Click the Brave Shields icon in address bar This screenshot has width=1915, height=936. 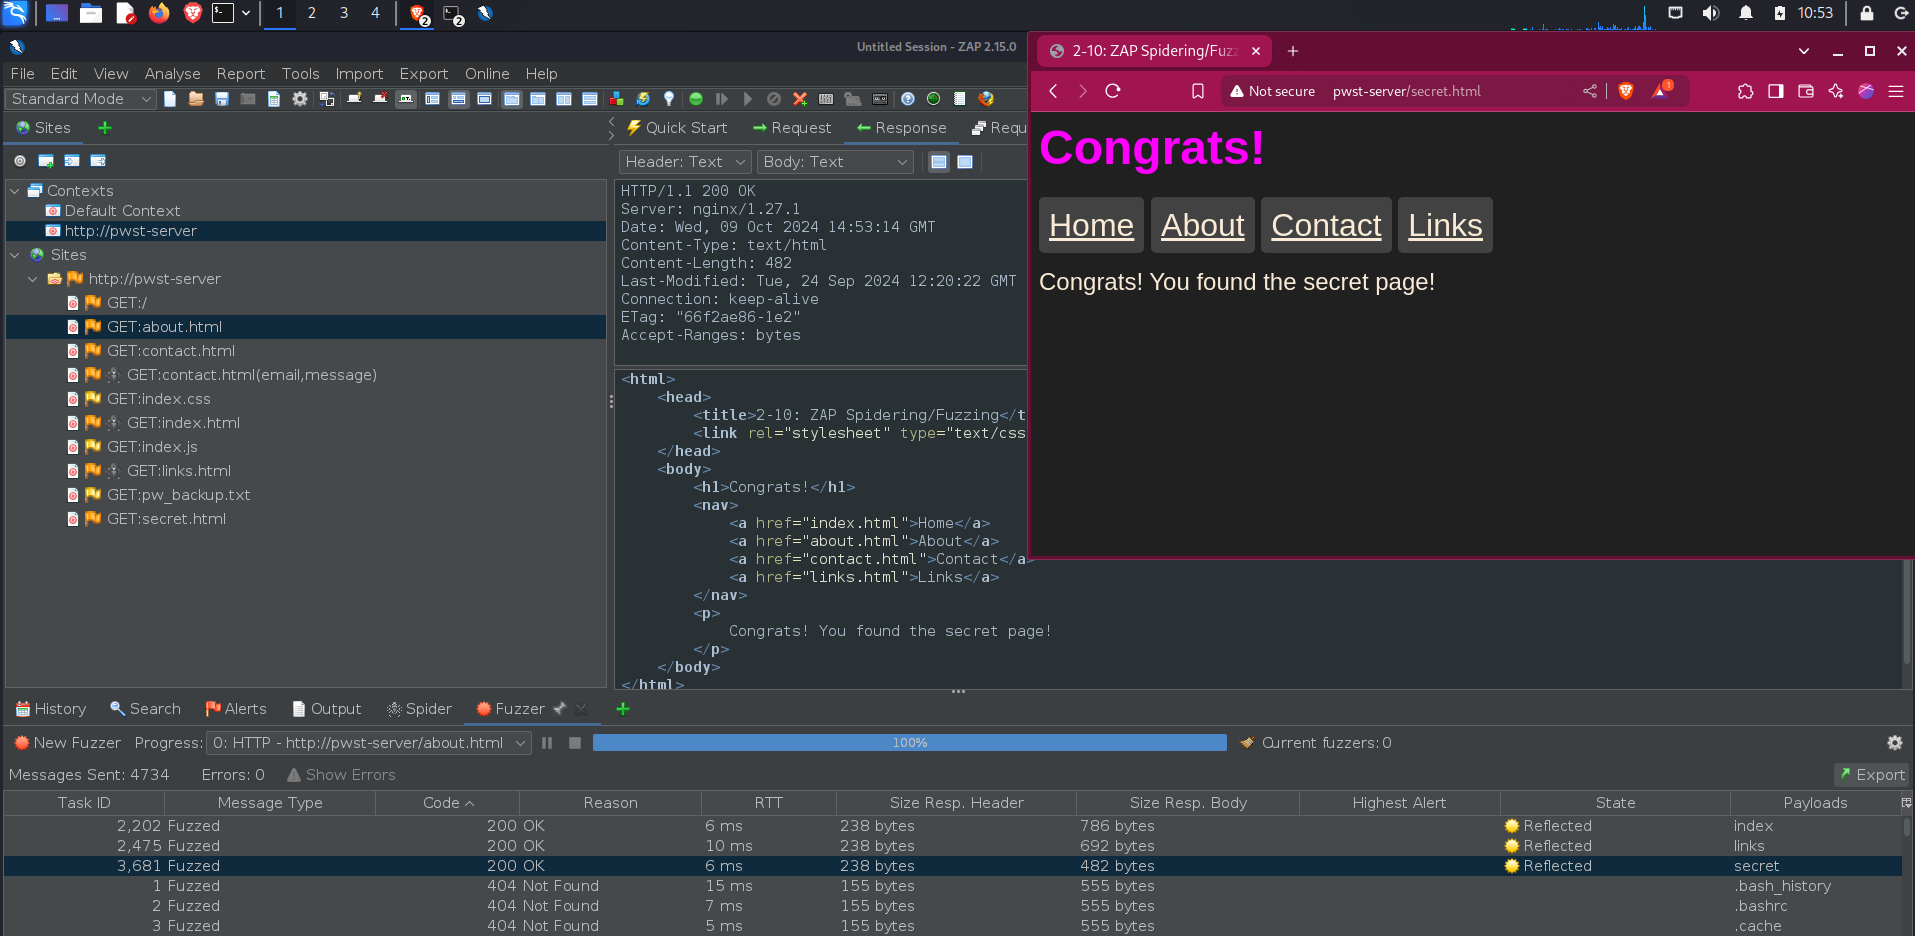point(1626,91)
